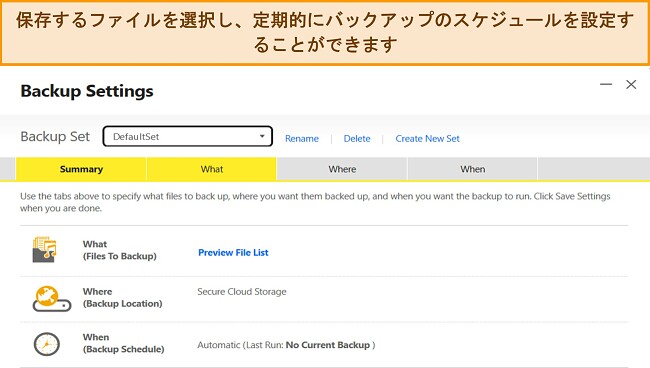Image resolution: width=650 pixels, height=368 pixels.
Task: Switch to the Summary tab
Action: pyautogui.click(x=81, y=169)
